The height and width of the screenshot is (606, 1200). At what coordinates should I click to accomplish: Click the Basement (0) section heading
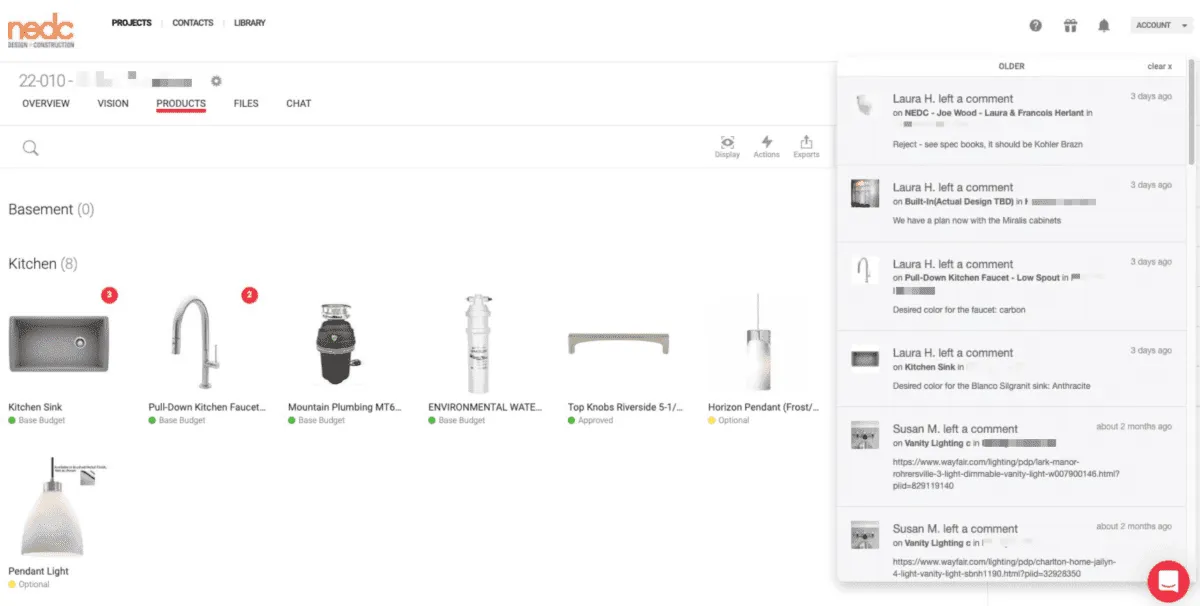point(51,210)
